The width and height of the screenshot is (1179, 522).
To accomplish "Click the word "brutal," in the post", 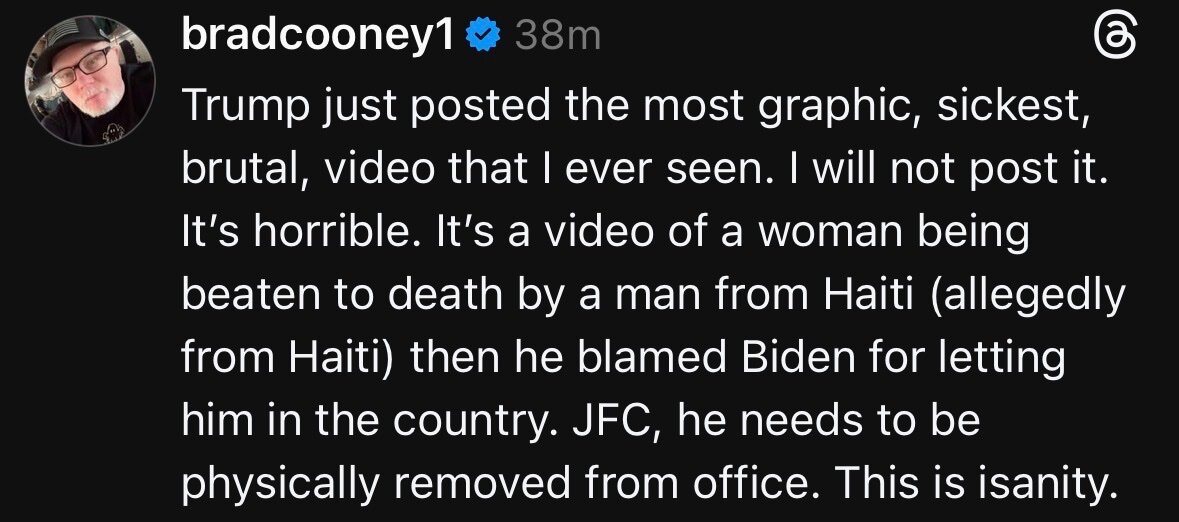I will [236, 169].
